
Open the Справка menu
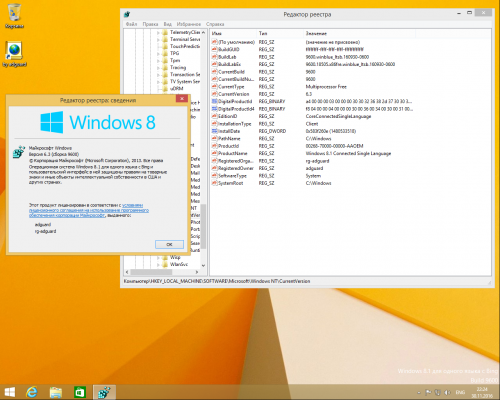(x=215, y=24)
